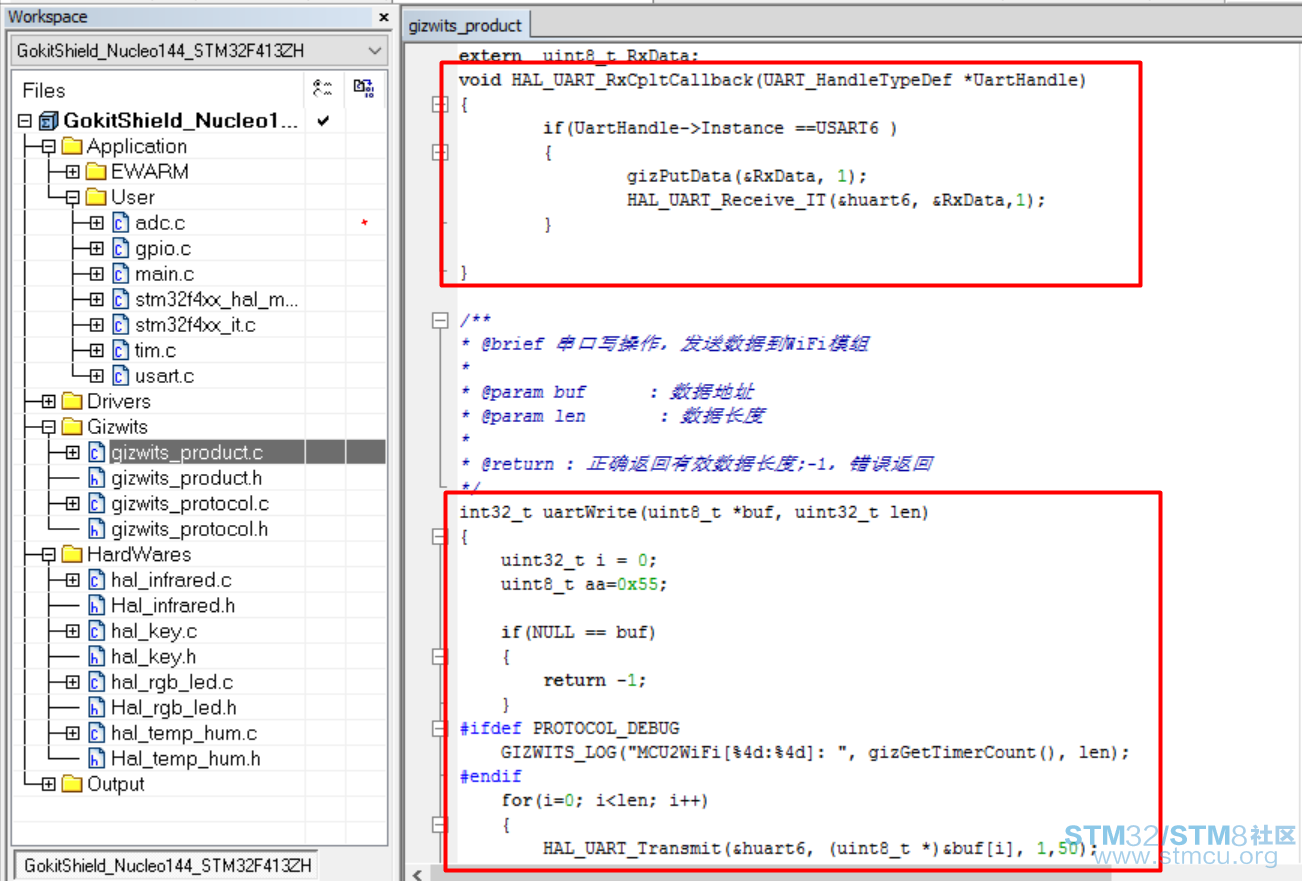Viewport: 1302px width, 881px height.
Task: Click the Hal_rgb_led.h header file icon
Action: pyautogui.click(x=96, y=708)
